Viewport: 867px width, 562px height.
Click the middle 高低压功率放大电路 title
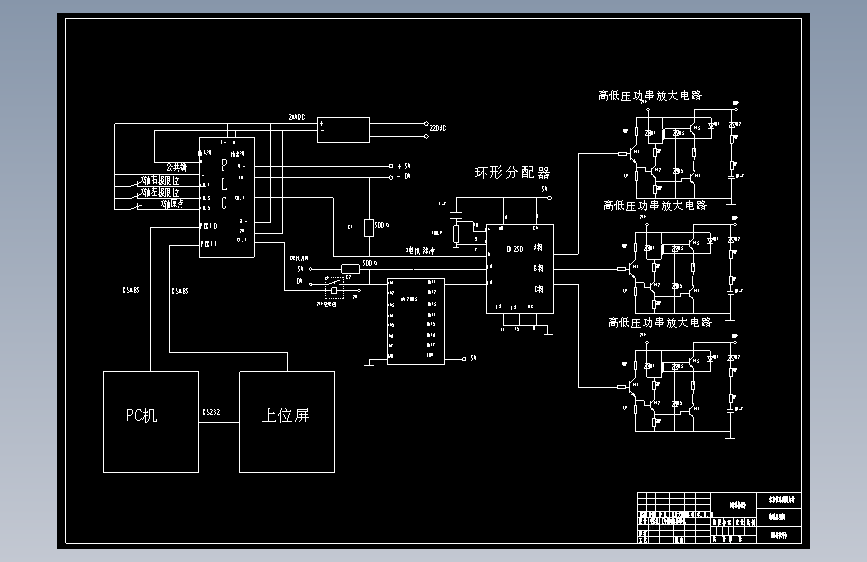click(x=655, y=206)
